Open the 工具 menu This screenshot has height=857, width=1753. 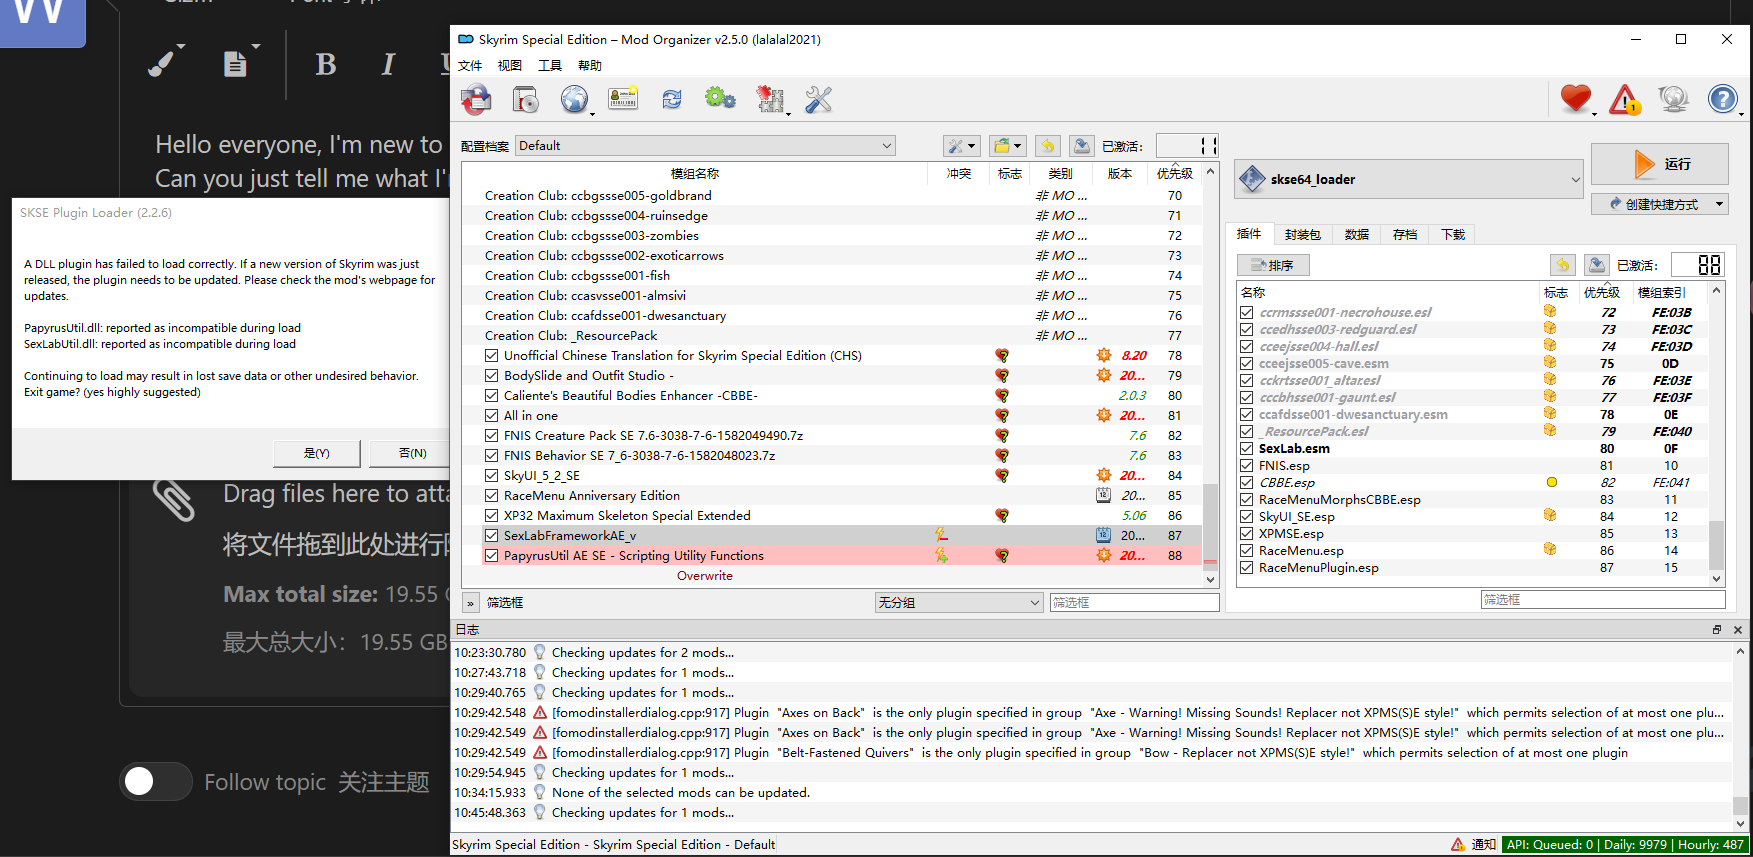pyautogui.click(x=550, y=65)
